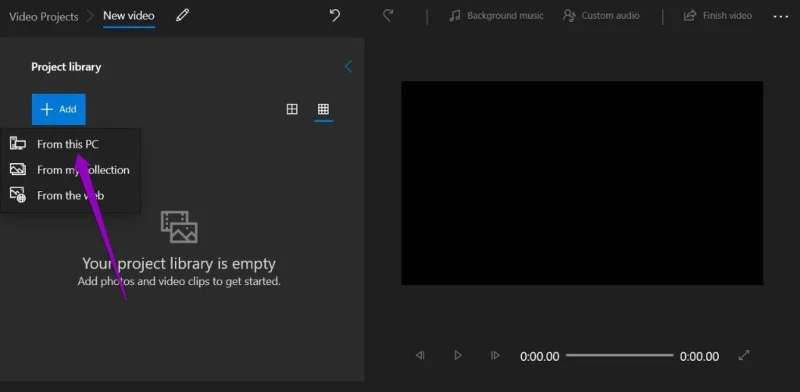Click the Custom audio person icon
Screen dimensions: 800x392
pos(569,16)
